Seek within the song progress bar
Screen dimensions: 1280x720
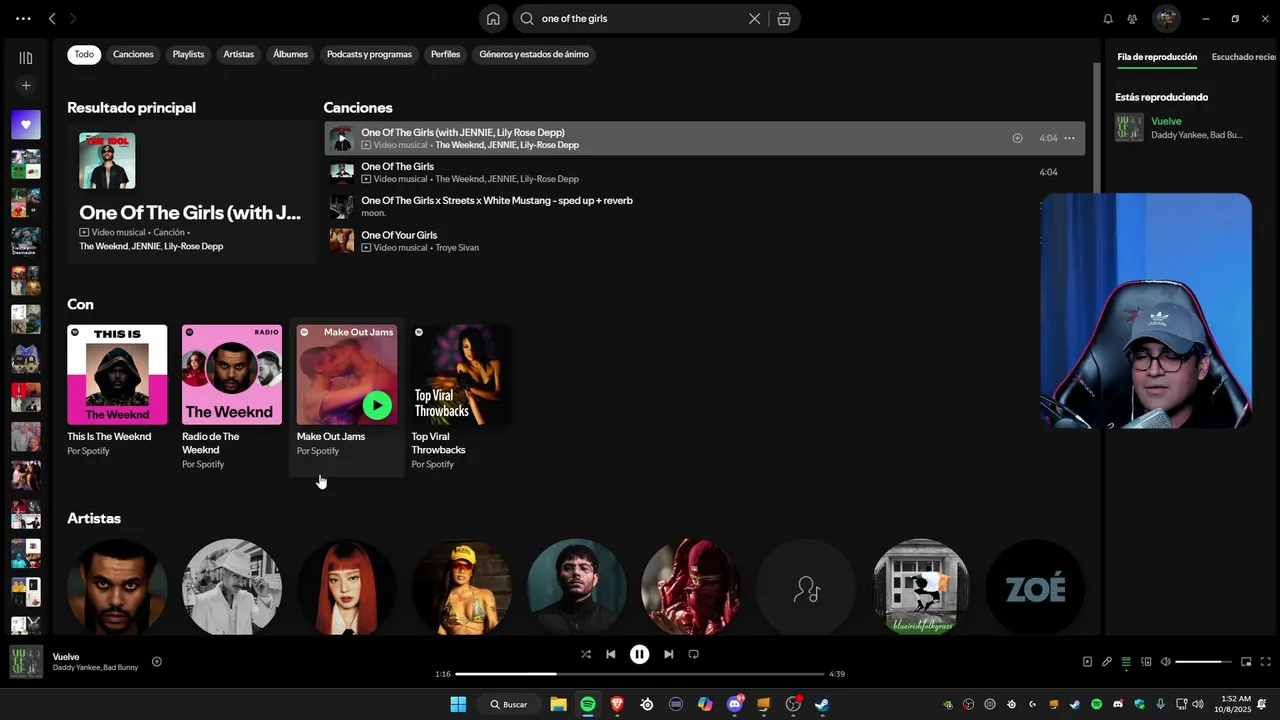click(640, 674)
